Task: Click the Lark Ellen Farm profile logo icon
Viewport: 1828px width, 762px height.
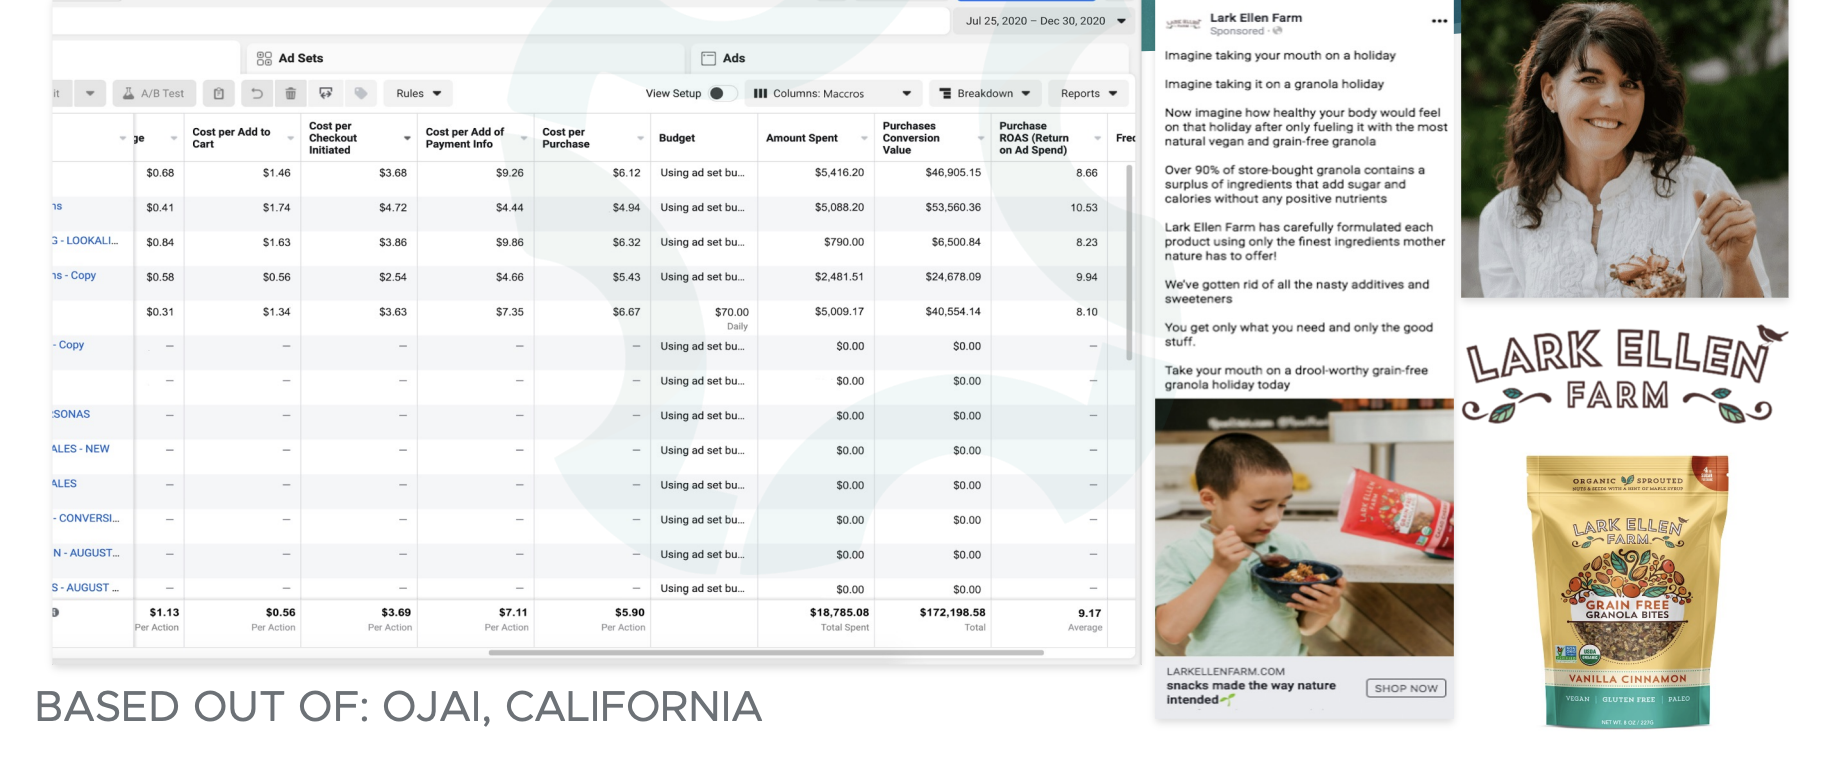Action: tap(1184, 23)
